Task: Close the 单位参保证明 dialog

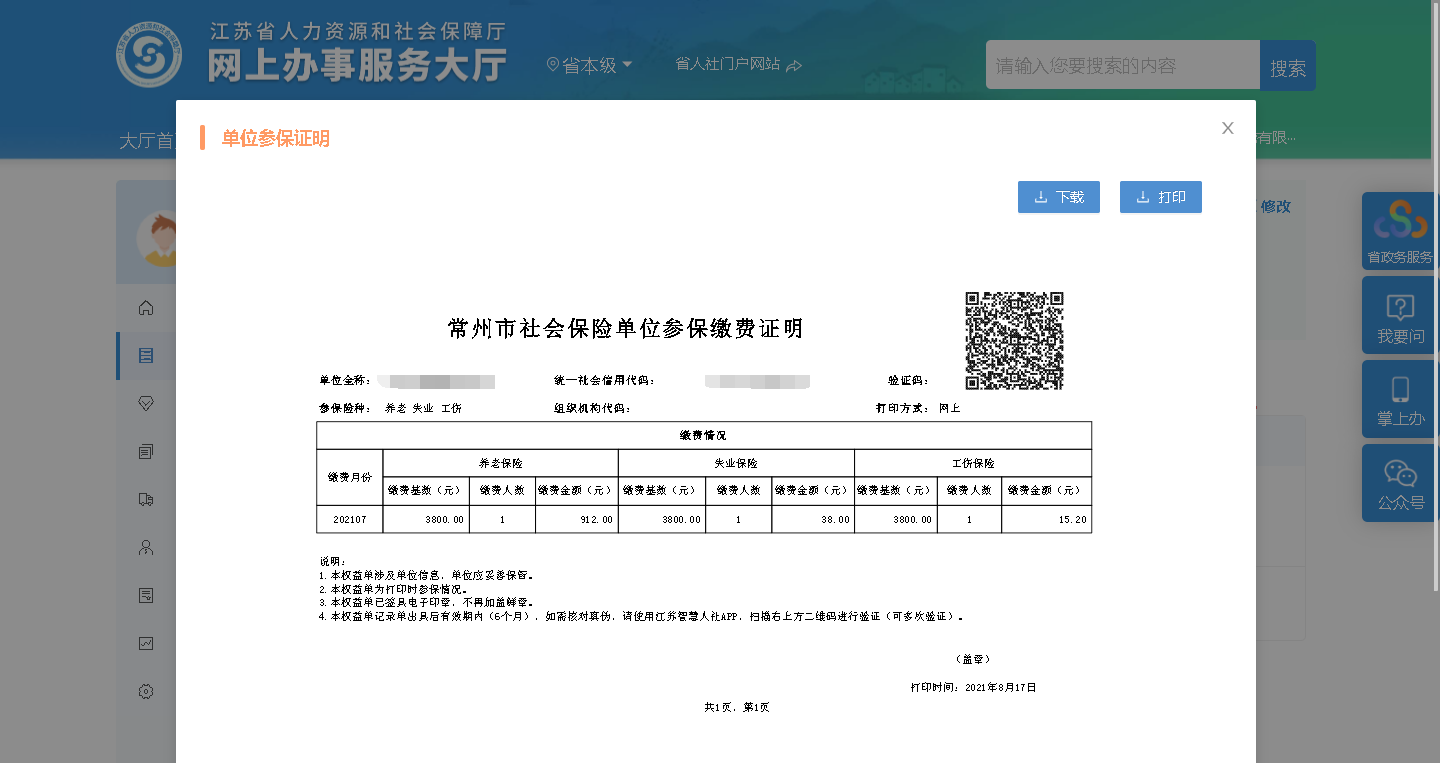Action: (1227, 128)
